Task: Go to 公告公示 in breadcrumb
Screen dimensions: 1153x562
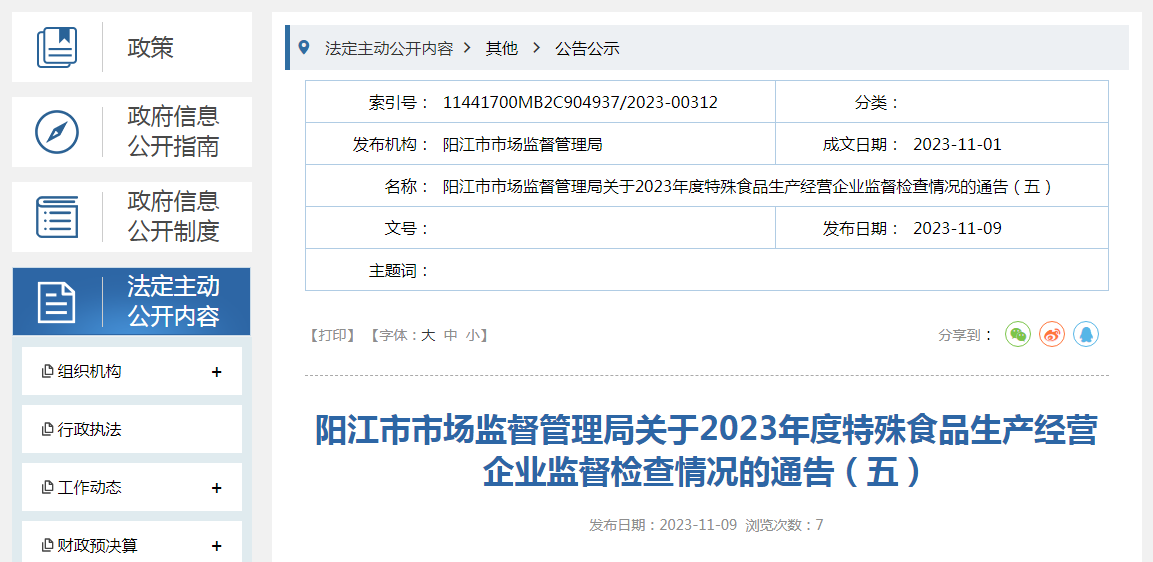Action: [x=587, y=48]
